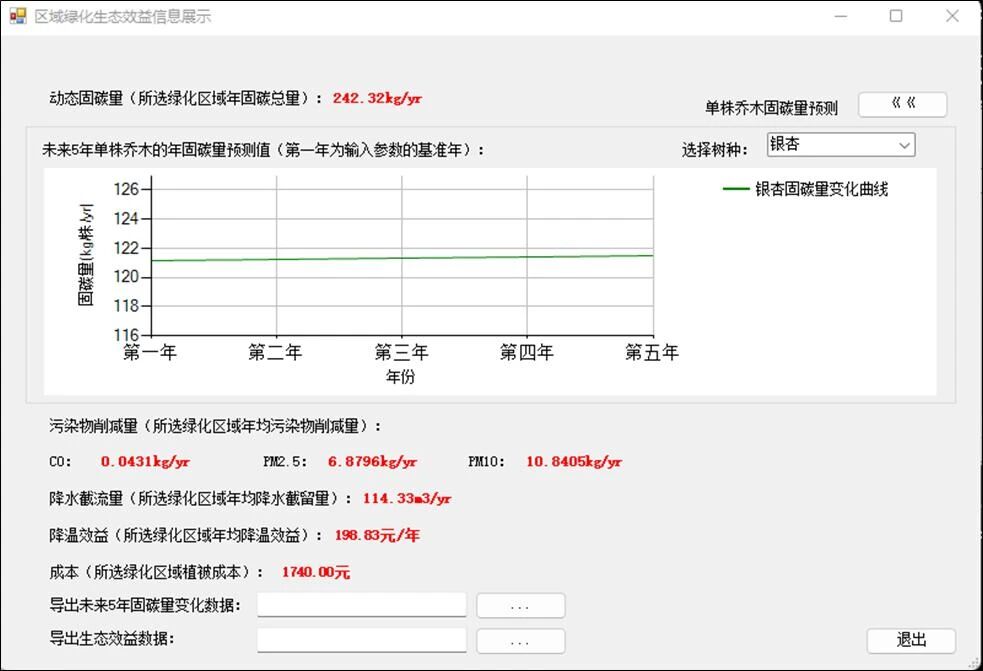Maximize the application window

click(896, 16)
